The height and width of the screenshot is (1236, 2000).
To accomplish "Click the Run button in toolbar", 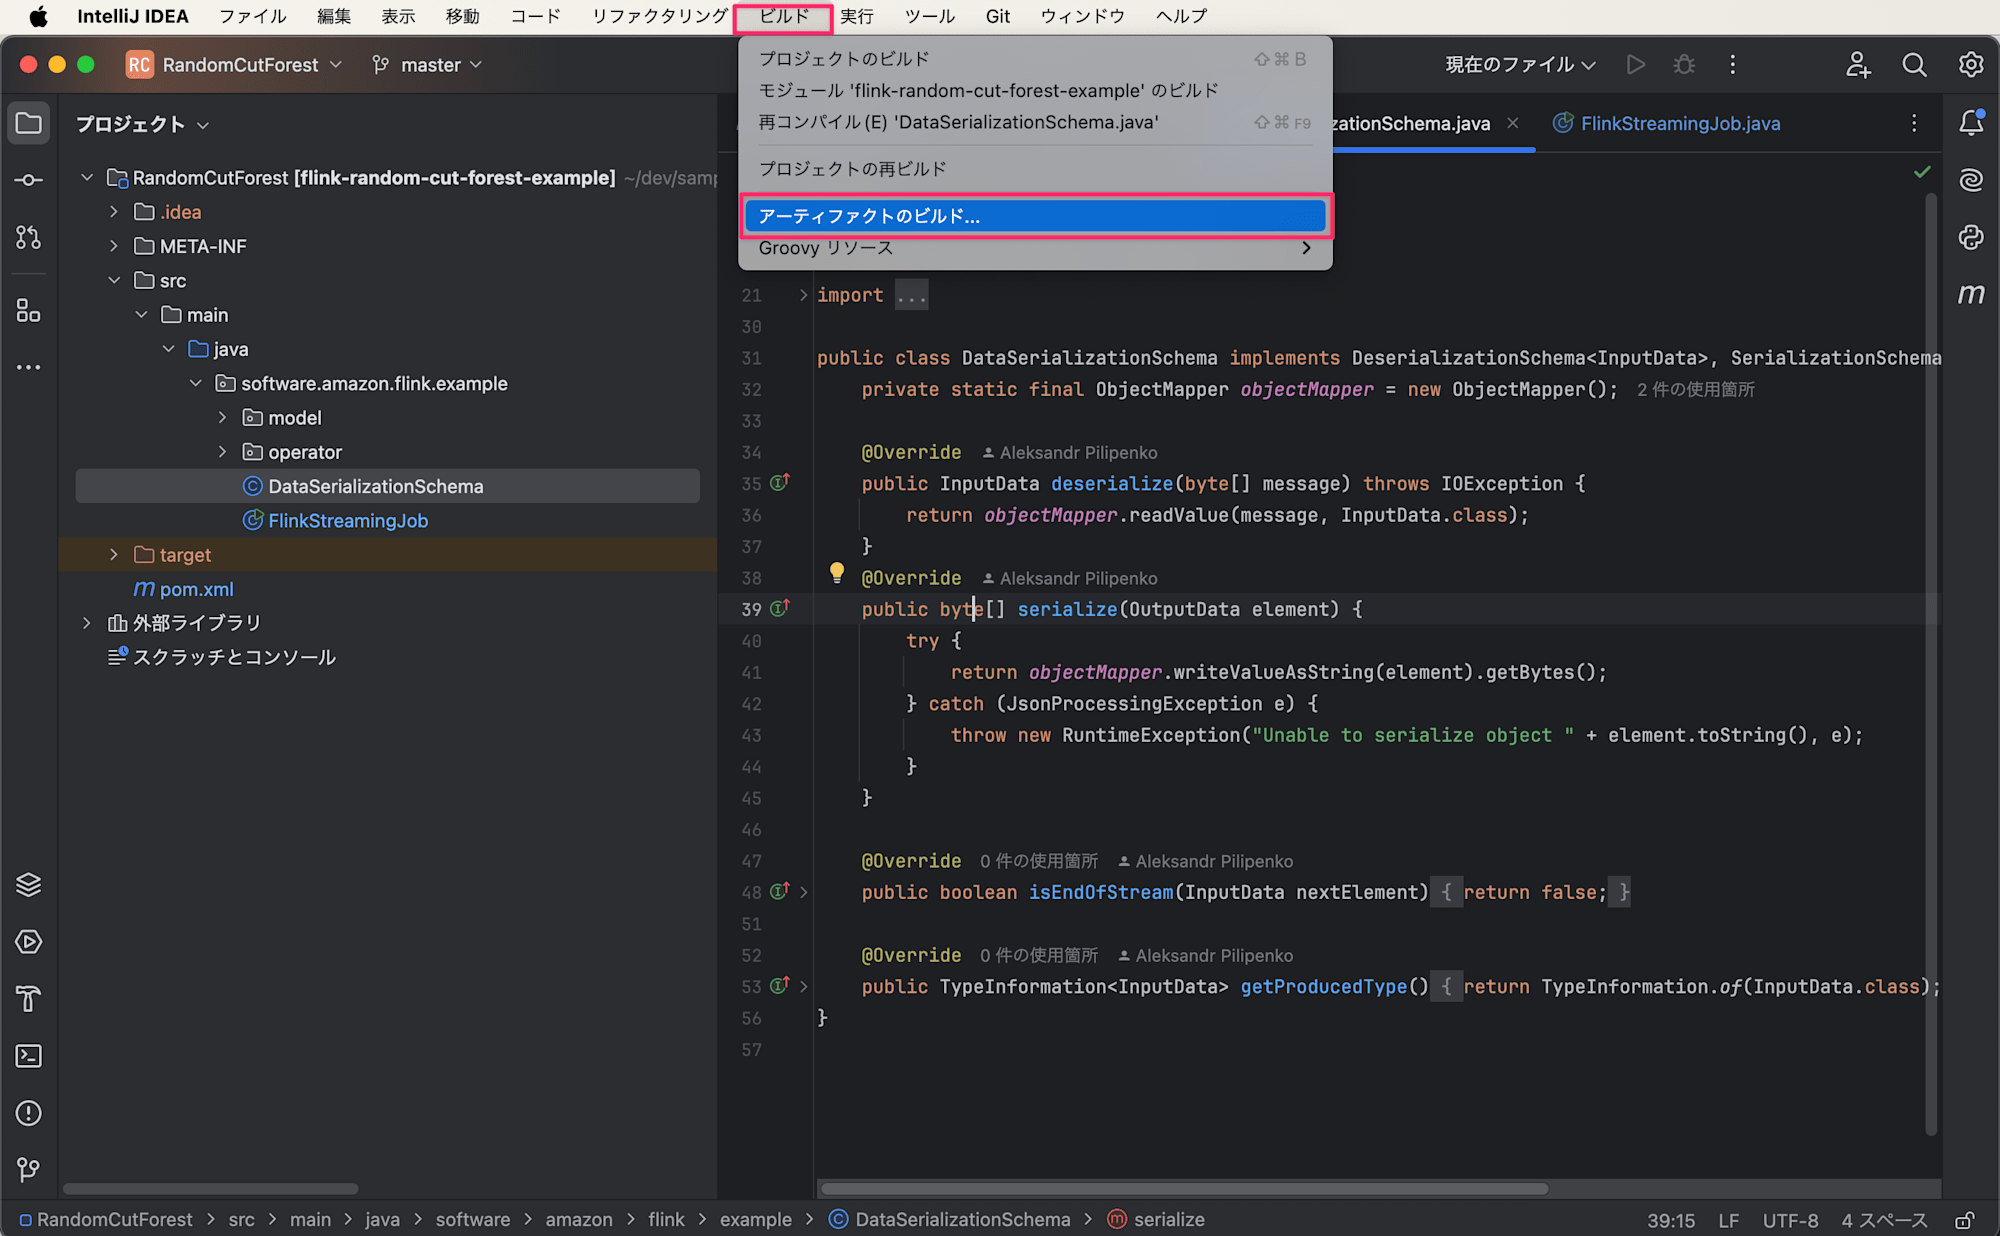I will (x=1636, y=65).
